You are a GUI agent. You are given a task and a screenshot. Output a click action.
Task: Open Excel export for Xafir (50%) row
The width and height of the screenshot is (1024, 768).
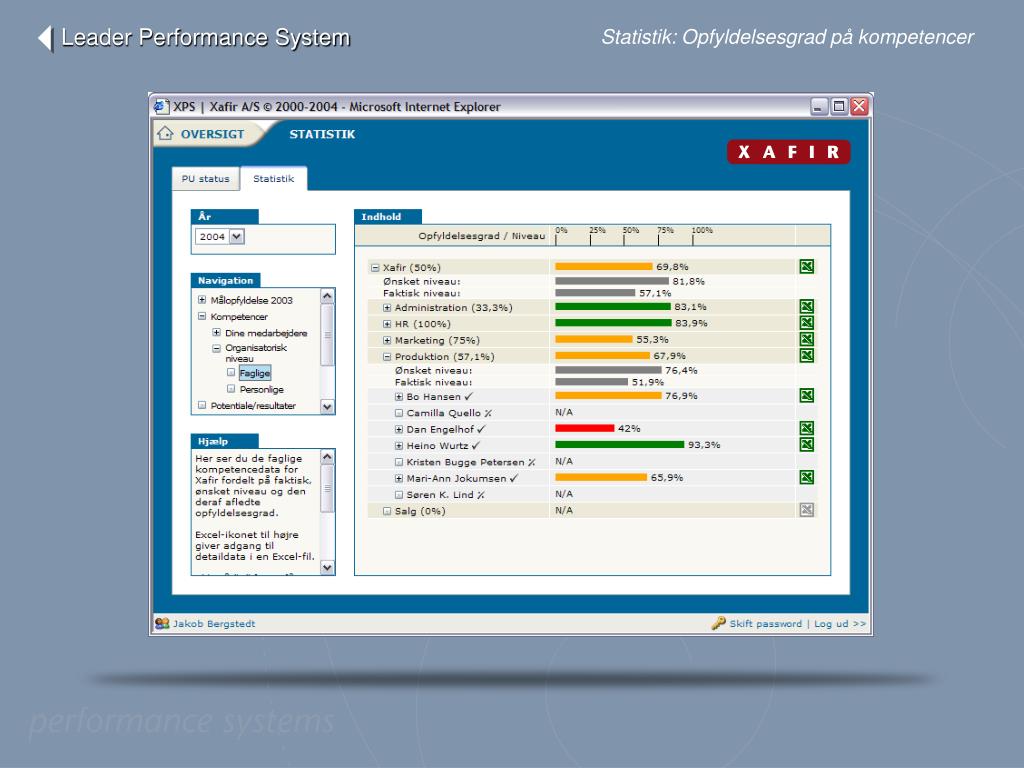tap(807, 266)
